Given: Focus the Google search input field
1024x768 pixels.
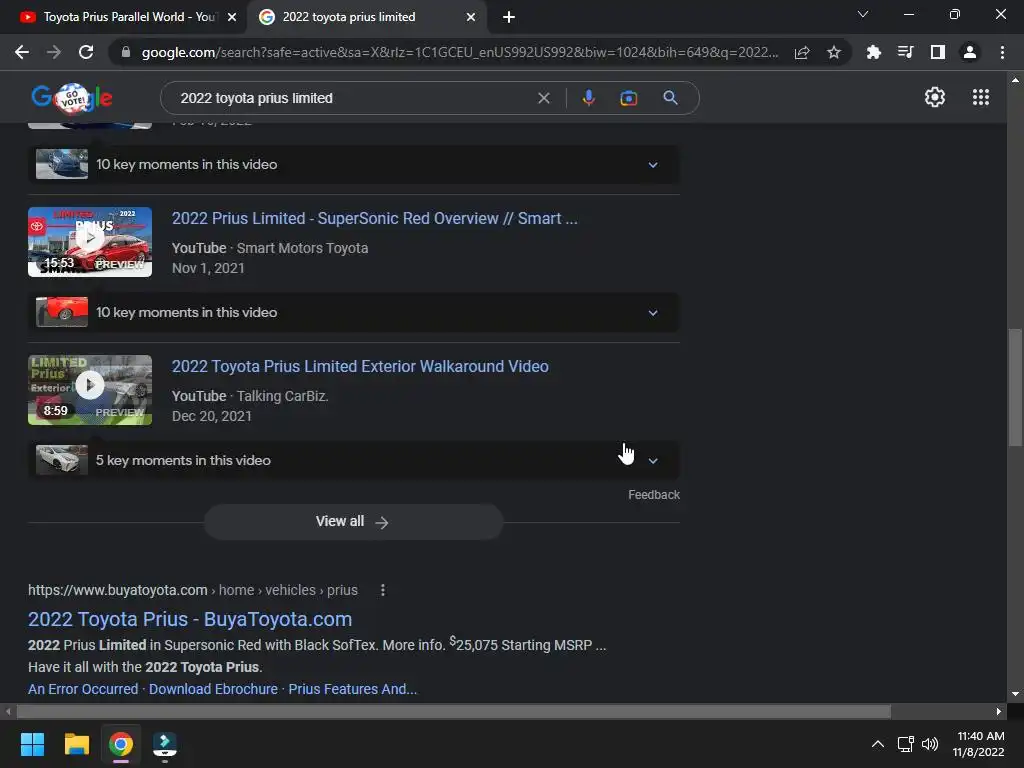Looking at the screenshot, I should [353, 98].
